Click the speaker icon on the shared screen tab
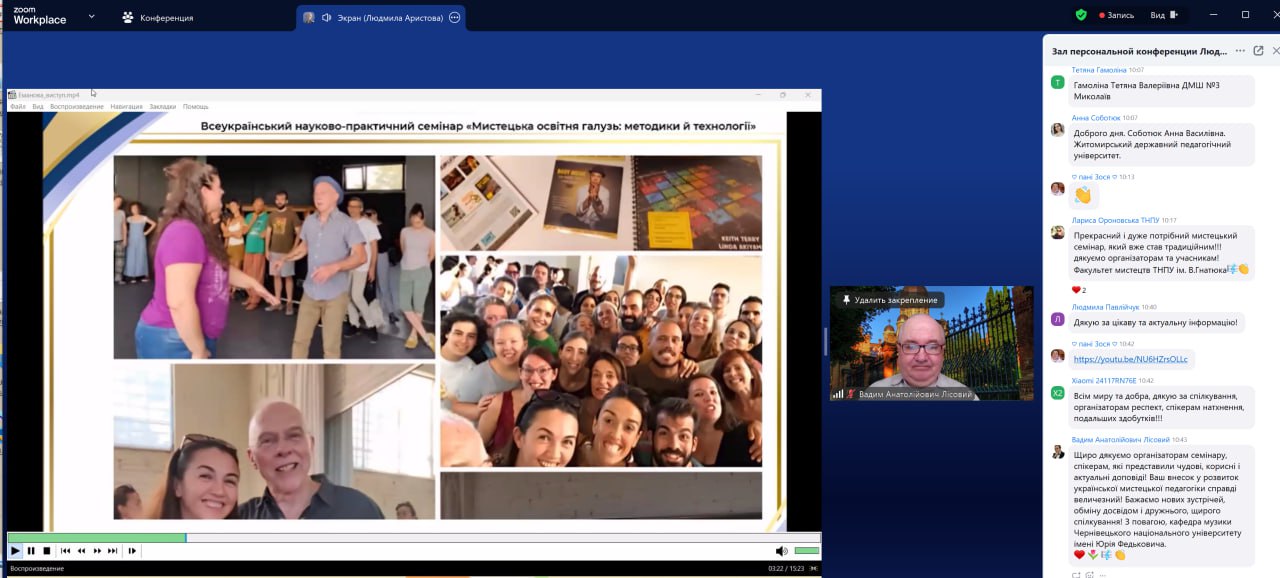This screenshot has width=1280, height=578. [x=326, y=17]
